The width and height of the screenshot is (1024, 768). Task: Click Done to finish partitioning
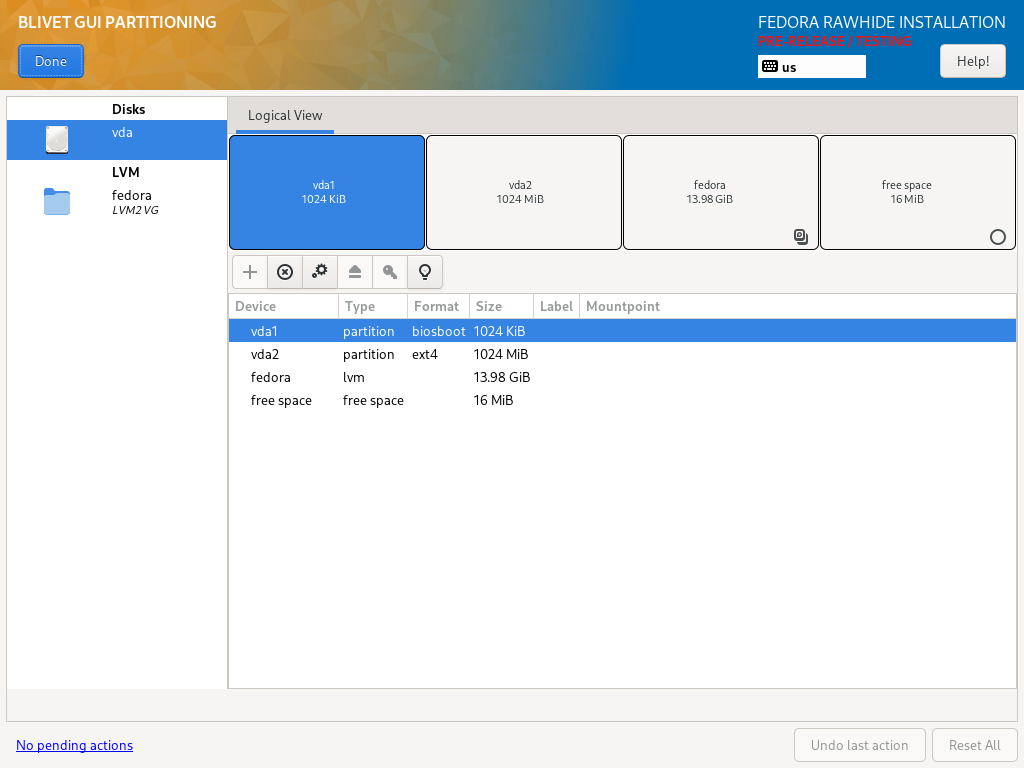[x=51, y=61]
